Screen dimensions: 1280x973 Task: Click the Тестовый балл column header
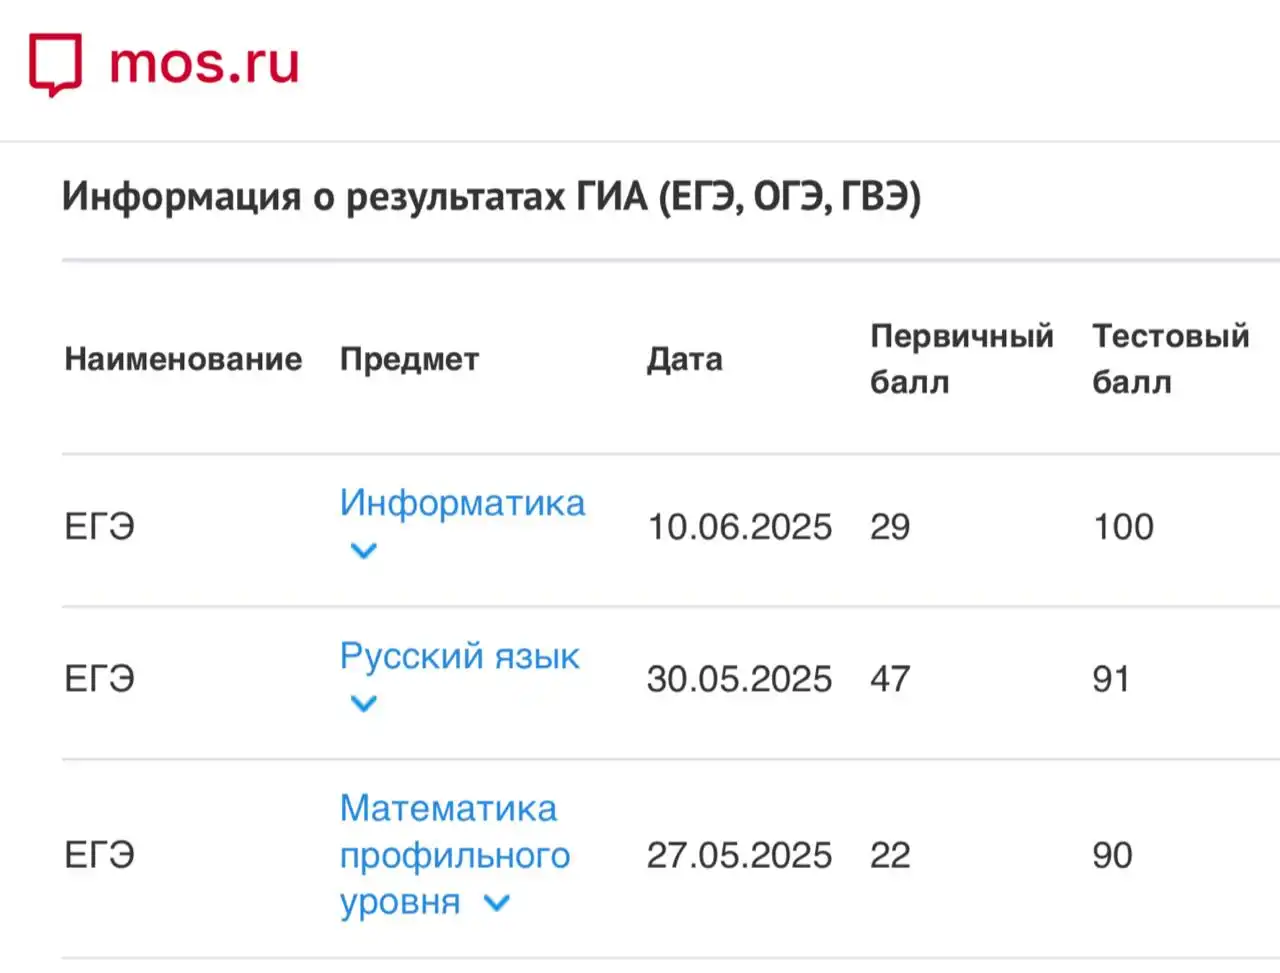[x=1170, y=358]
